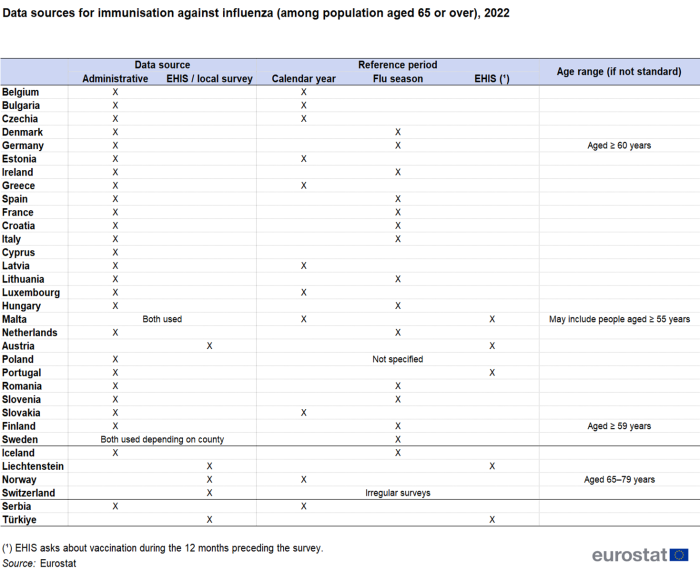
Task: Select the Portugal row label
Action: click(x=21, y=373)
